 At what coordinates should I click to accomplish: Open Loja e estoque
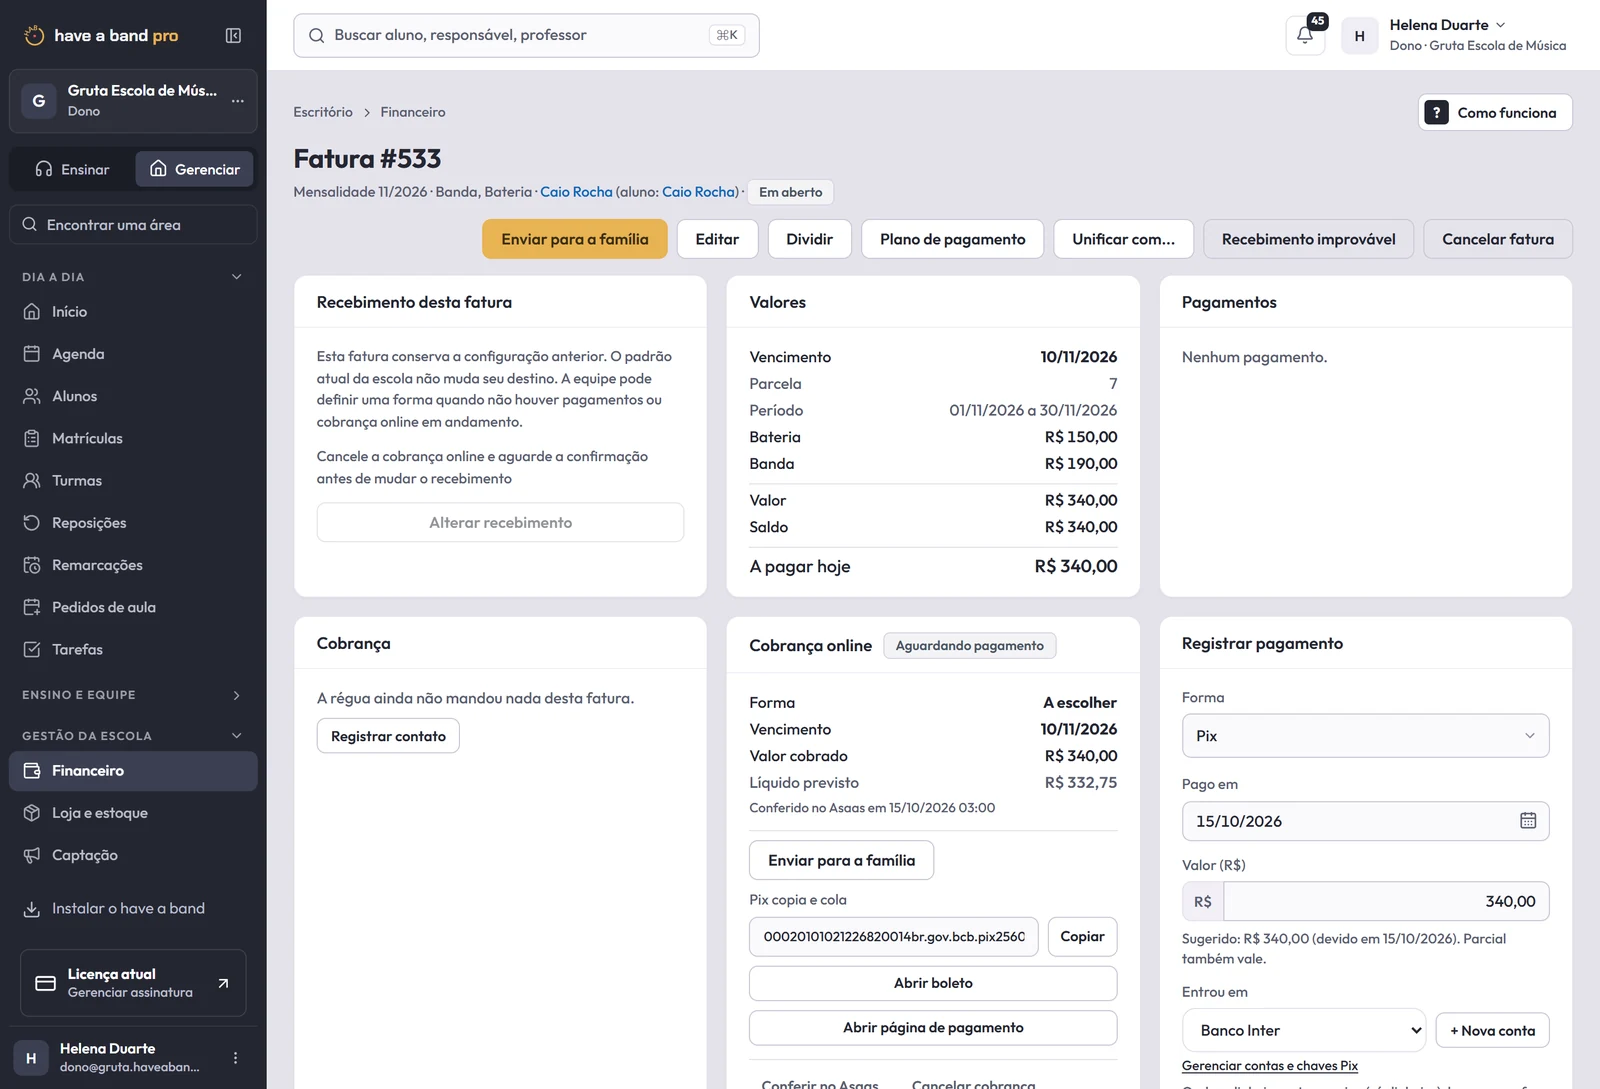click(x=133, y=813)
